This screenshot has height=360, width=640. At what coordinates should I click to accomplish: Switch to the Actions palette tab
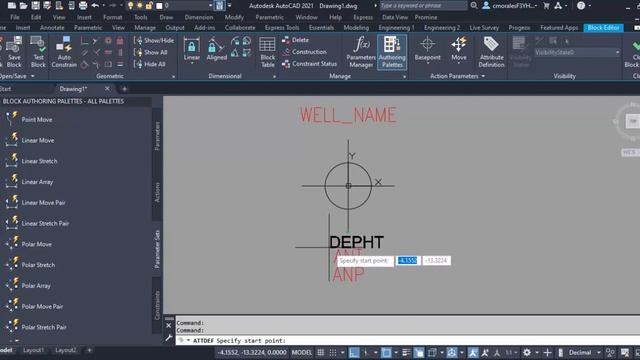157,192
